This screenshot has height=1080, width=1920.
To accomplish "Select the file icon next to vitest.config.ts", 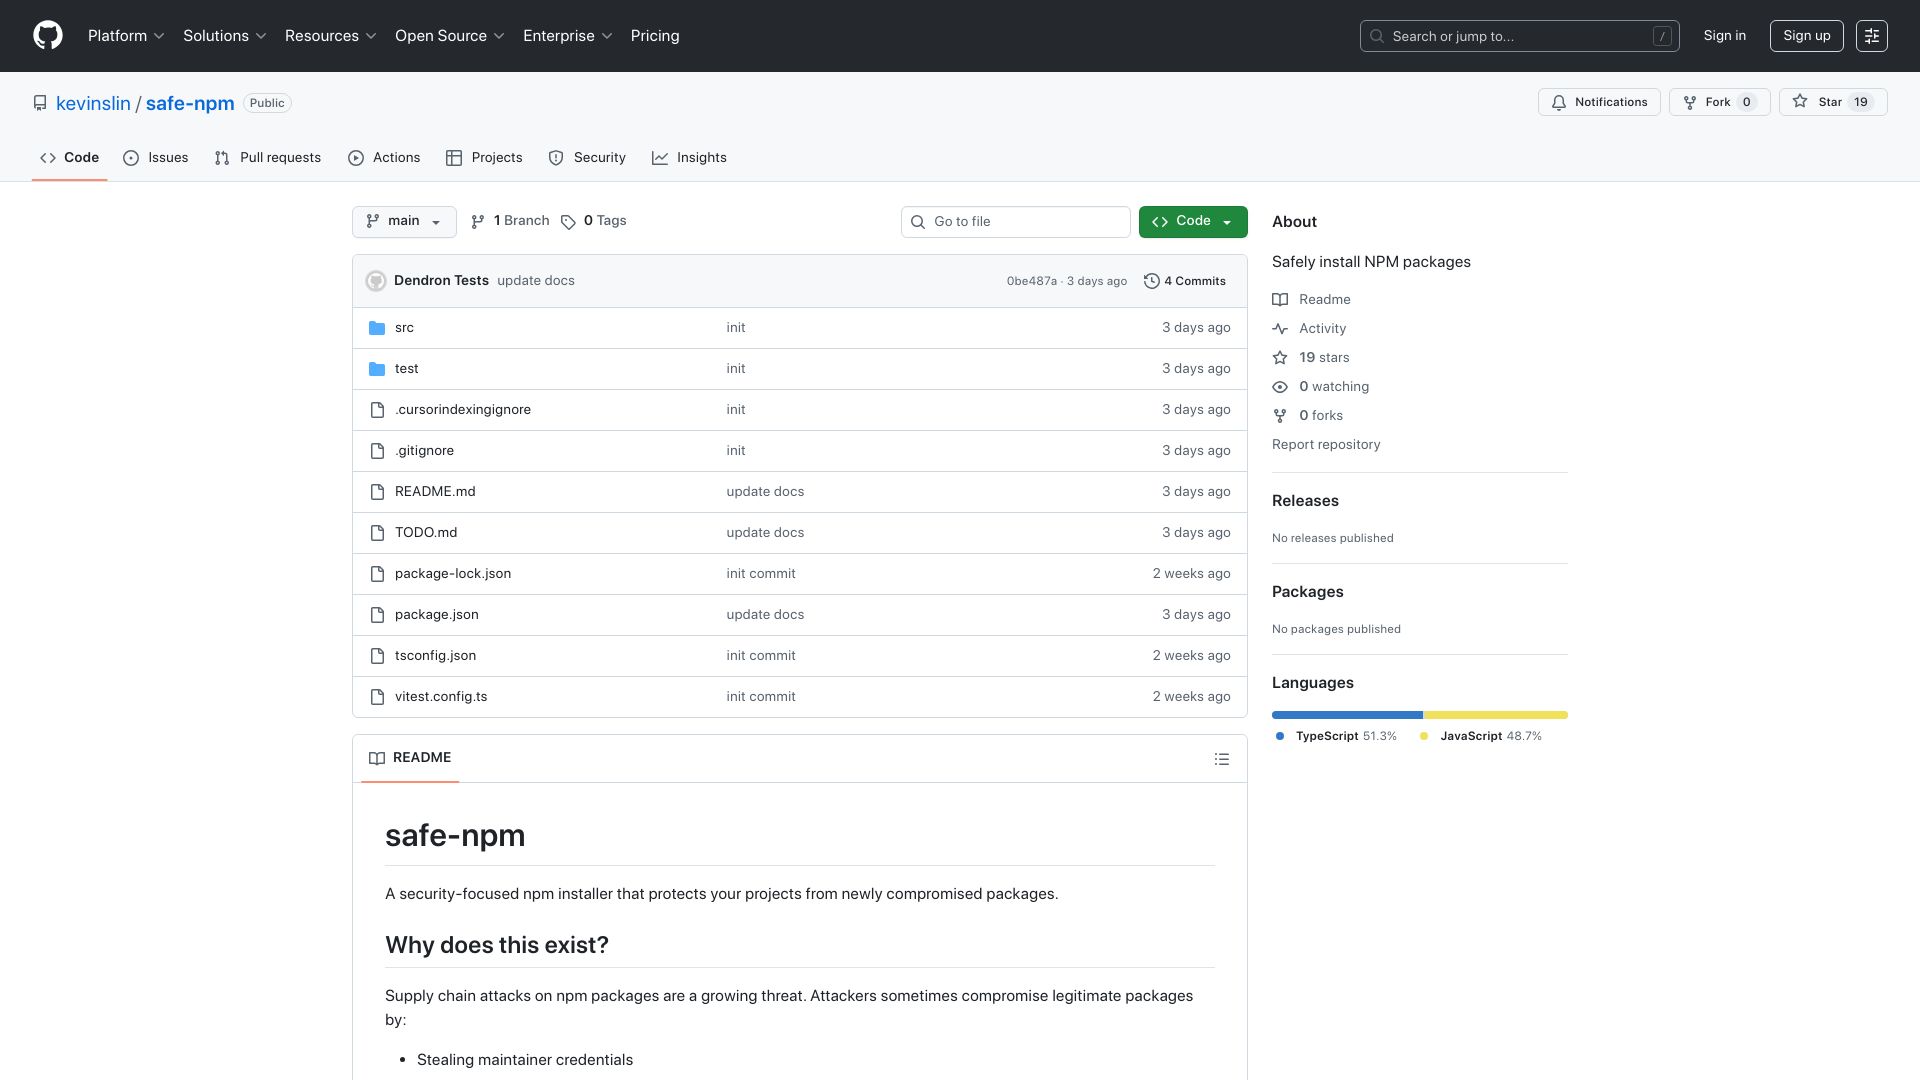I will [x=377, y=697].
